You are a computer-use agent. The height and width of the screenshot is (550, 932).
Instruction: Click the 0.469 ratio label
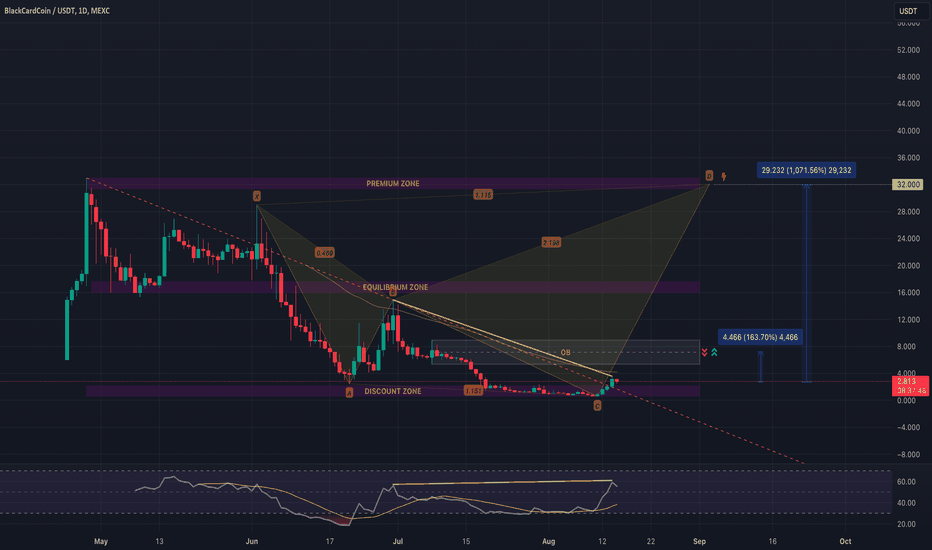325,253
